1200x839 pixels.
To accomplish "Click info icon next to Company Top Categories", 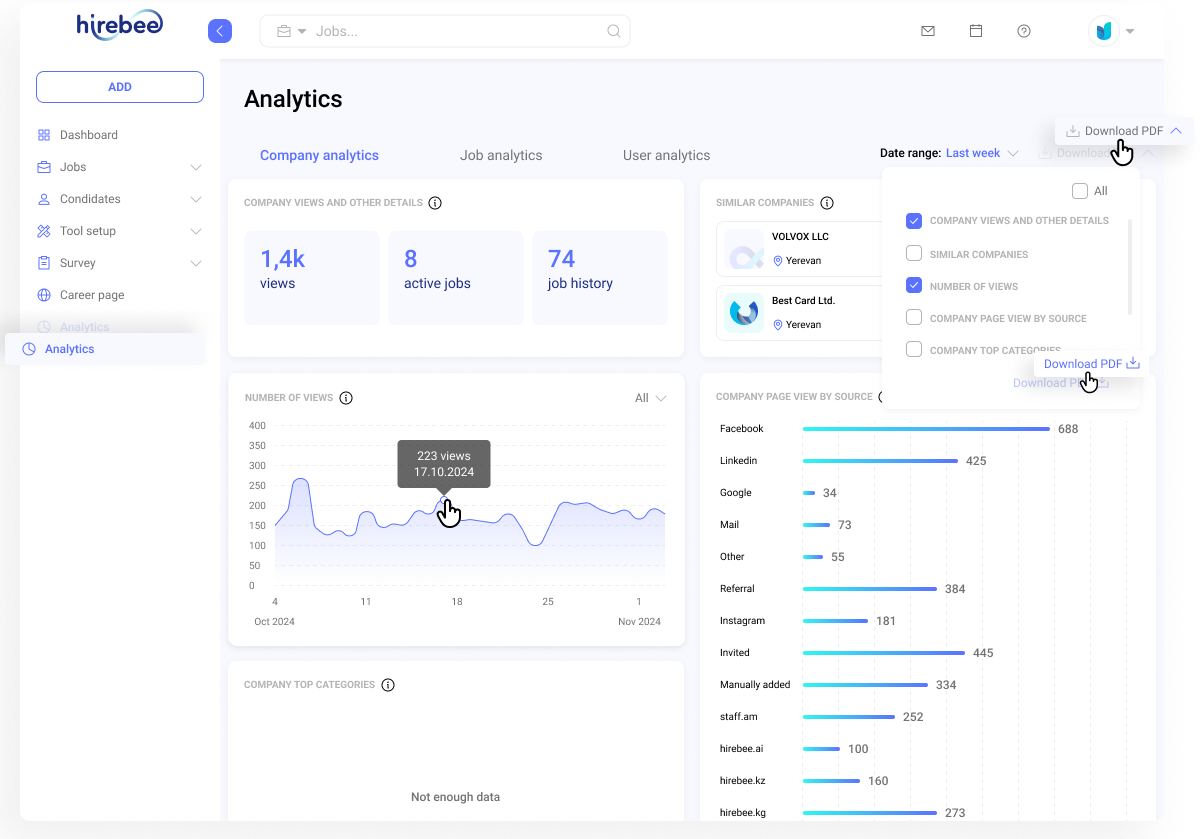I will [388, 685].
